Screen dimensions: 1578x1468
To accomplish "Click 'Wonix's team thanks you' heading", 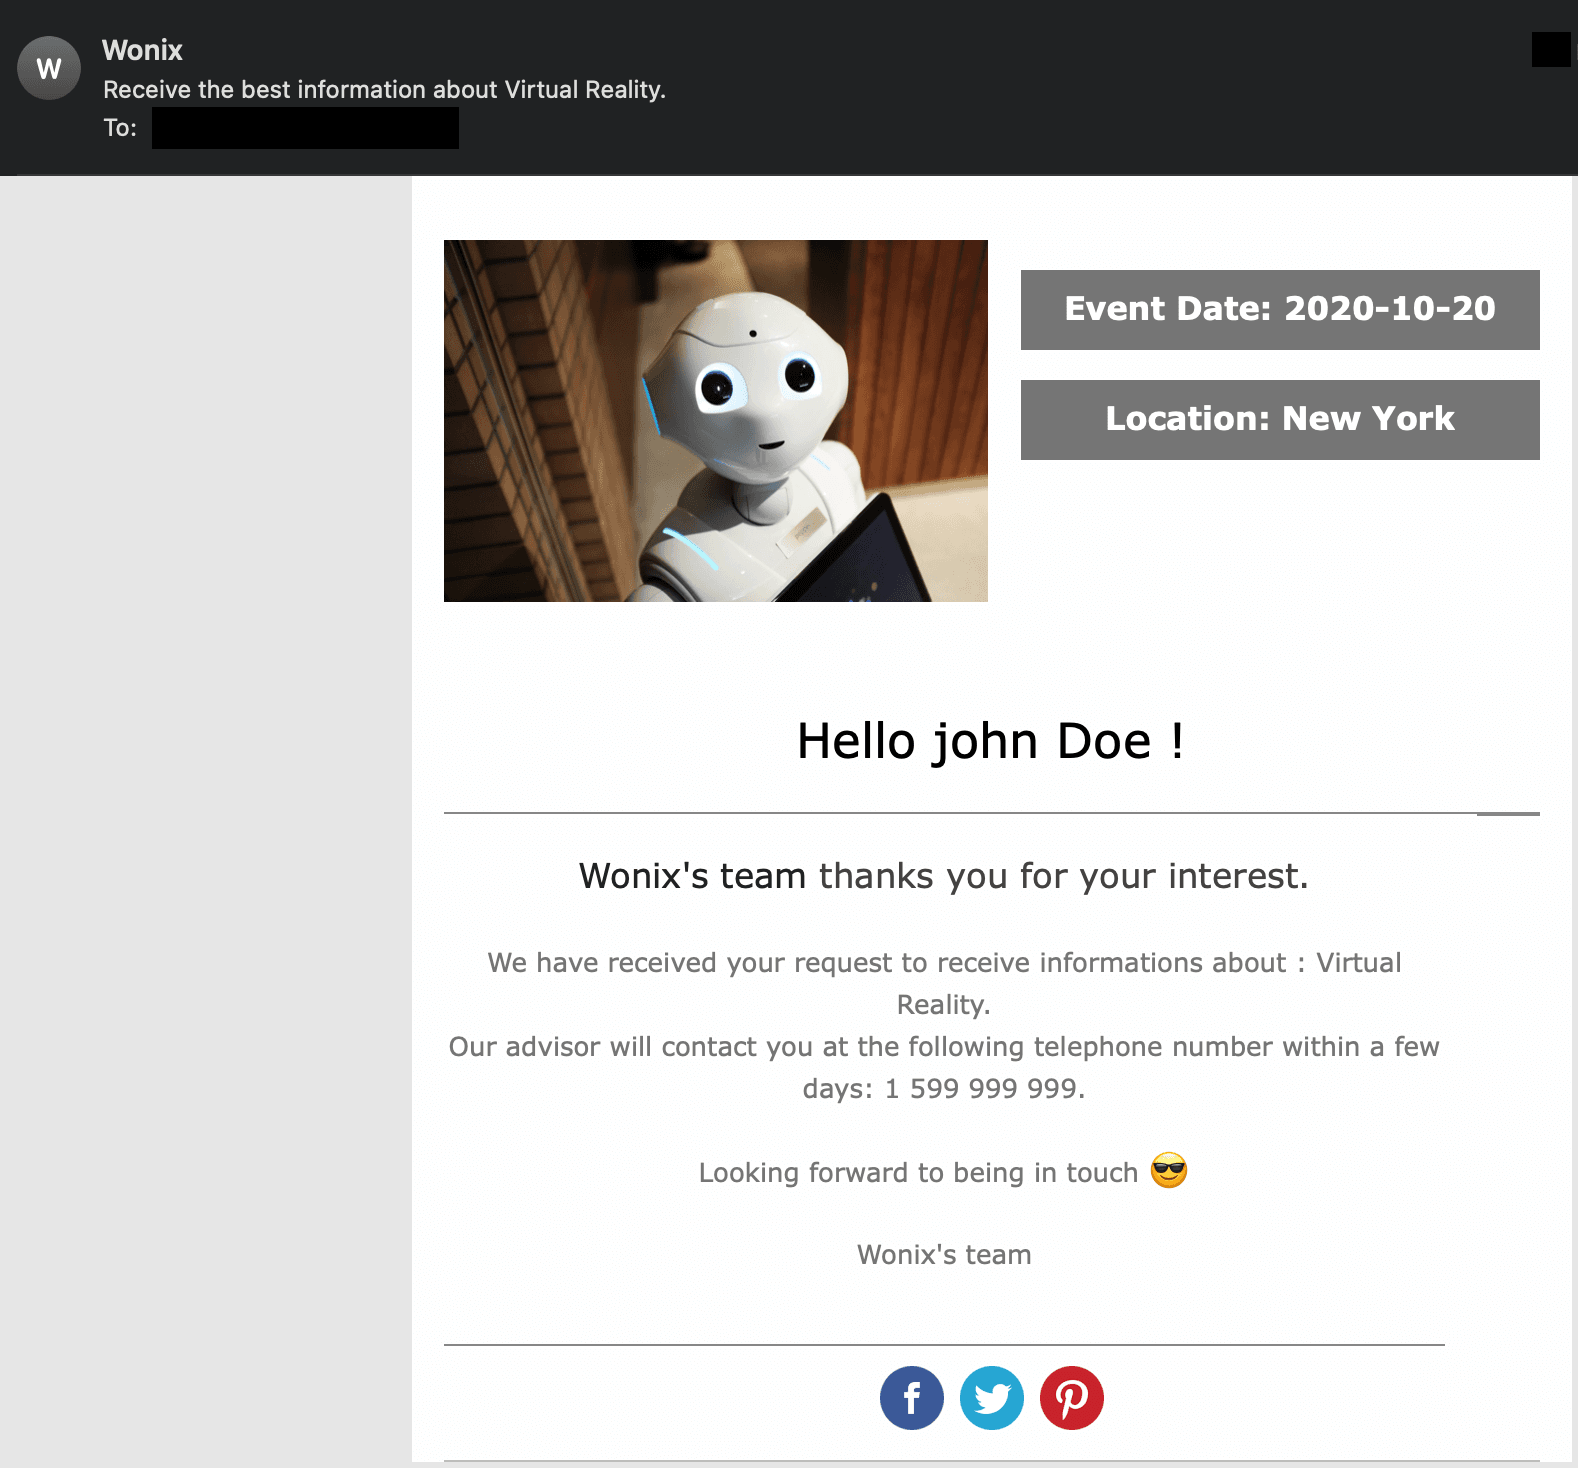I will click(x=943, y=876).
